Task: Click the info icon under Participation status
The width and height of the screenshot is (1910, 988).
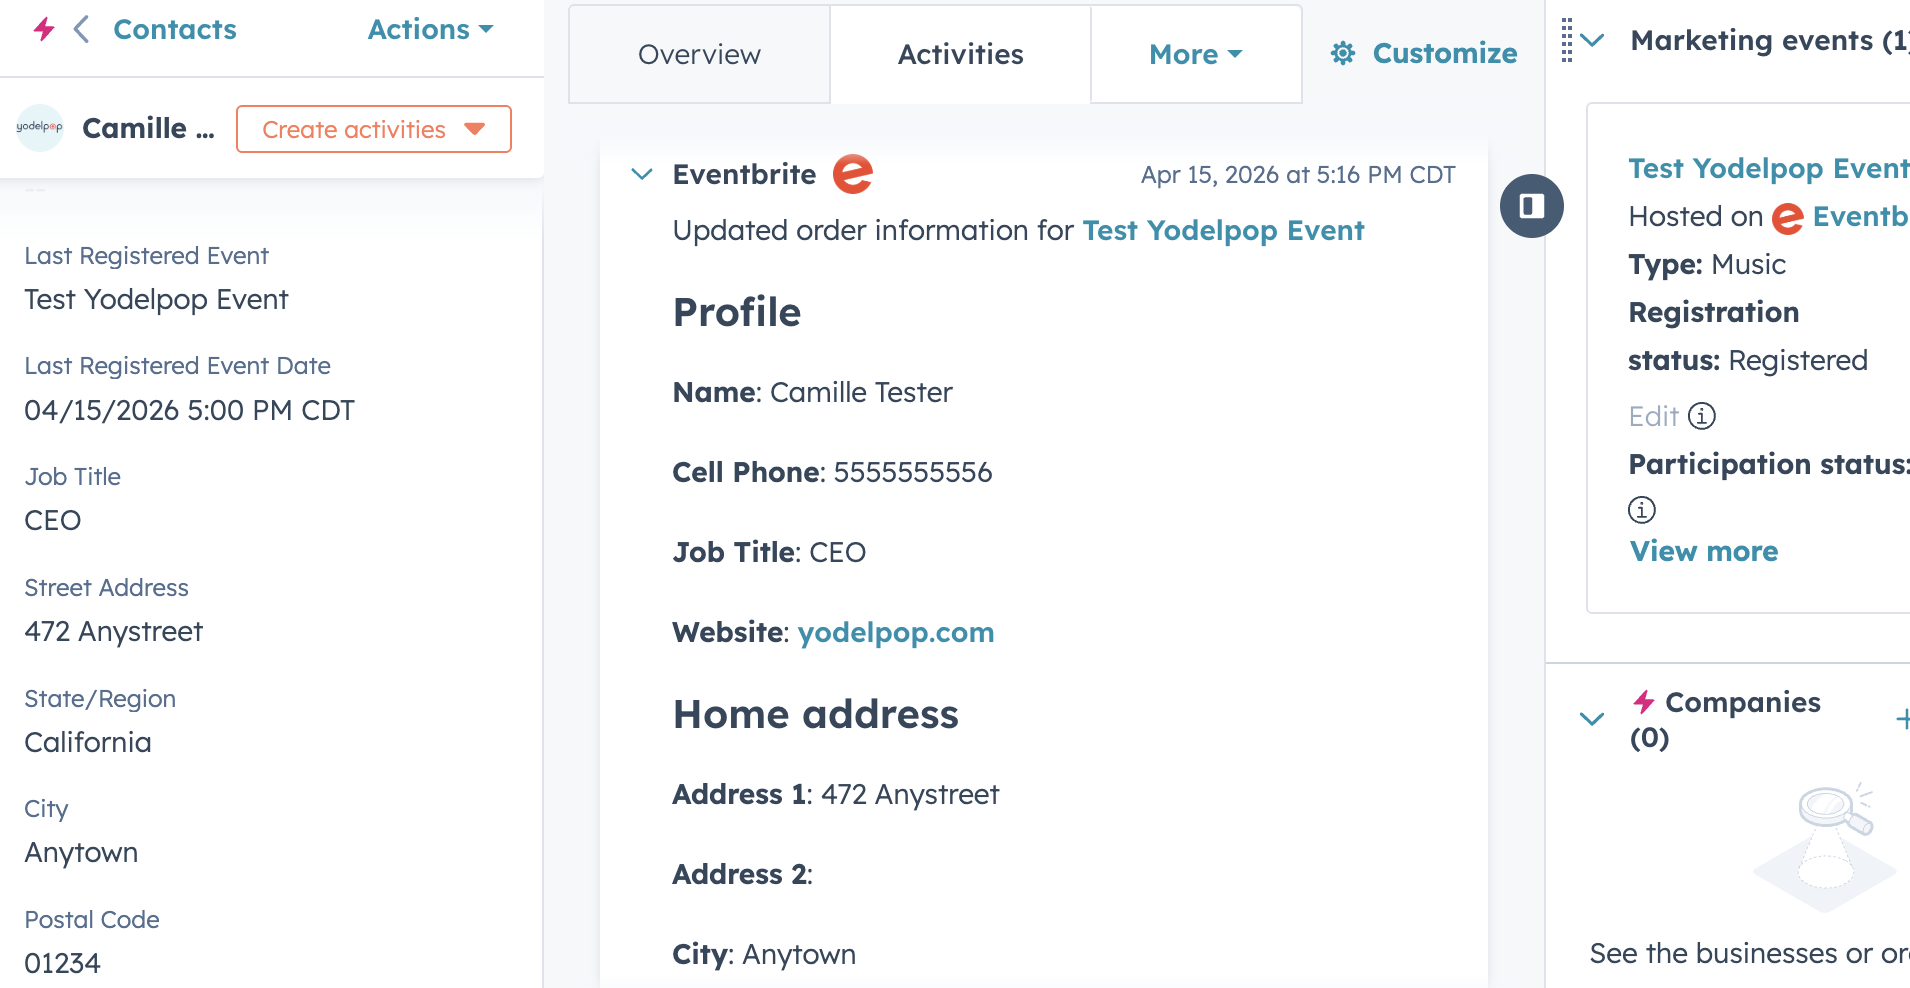Action: tap(1640, 509)
